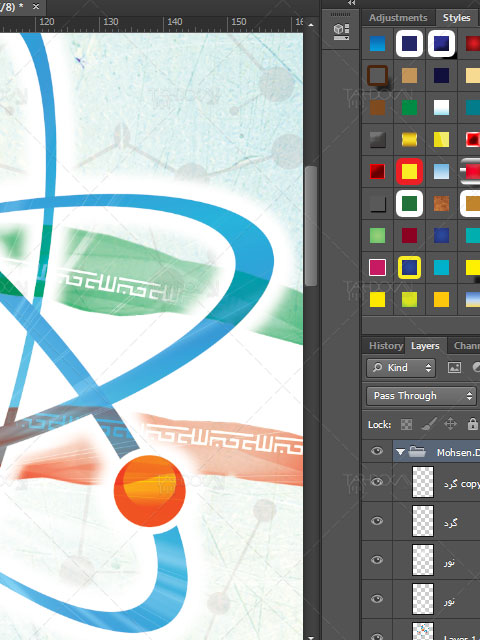Hide the Mohsen.D group layer

(x=377, y=451)
